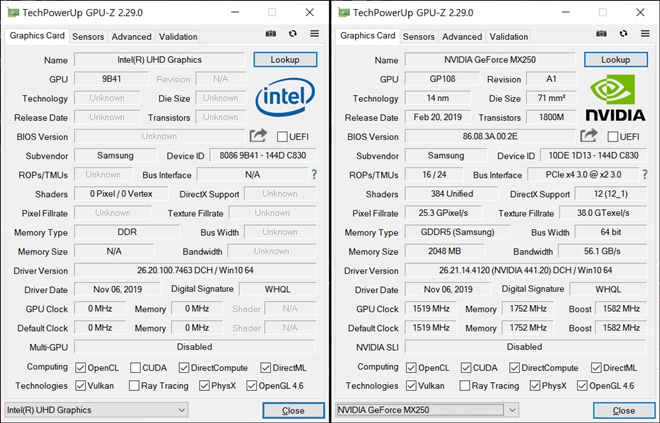Screen dimensions: 660x423
Task: Open hamburger menu in NVIDIA GPU-Z window
Action: click(645, 33)
